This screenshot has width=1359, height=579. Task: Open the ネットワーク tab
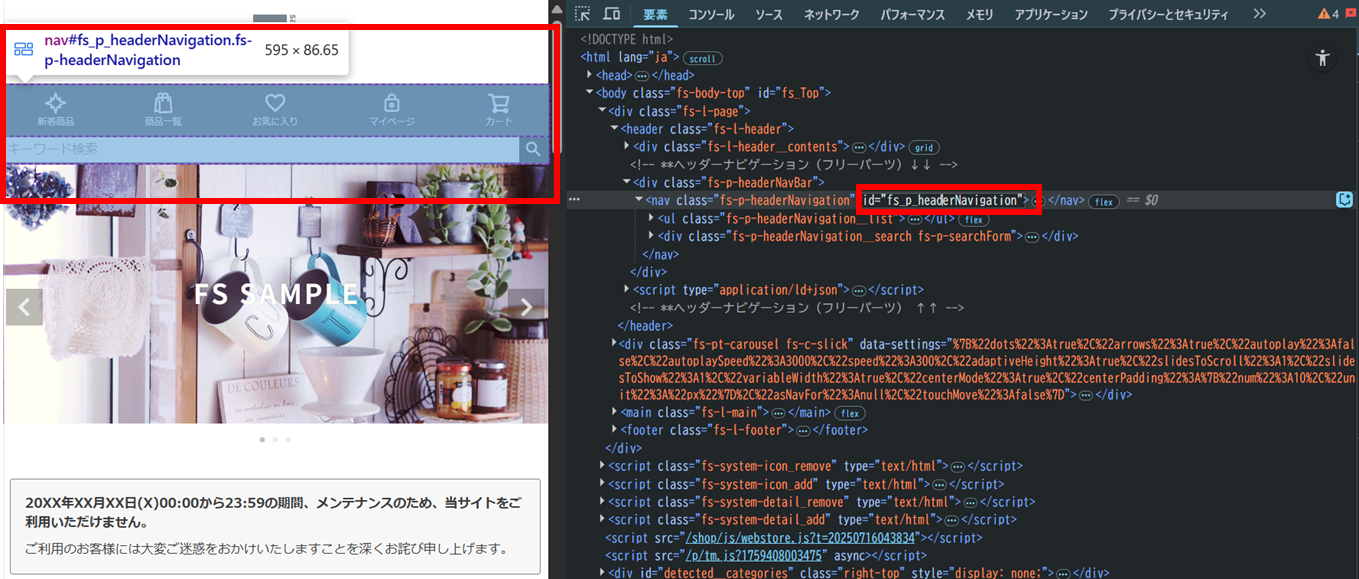pyautogui.click(x=831, y=14)
